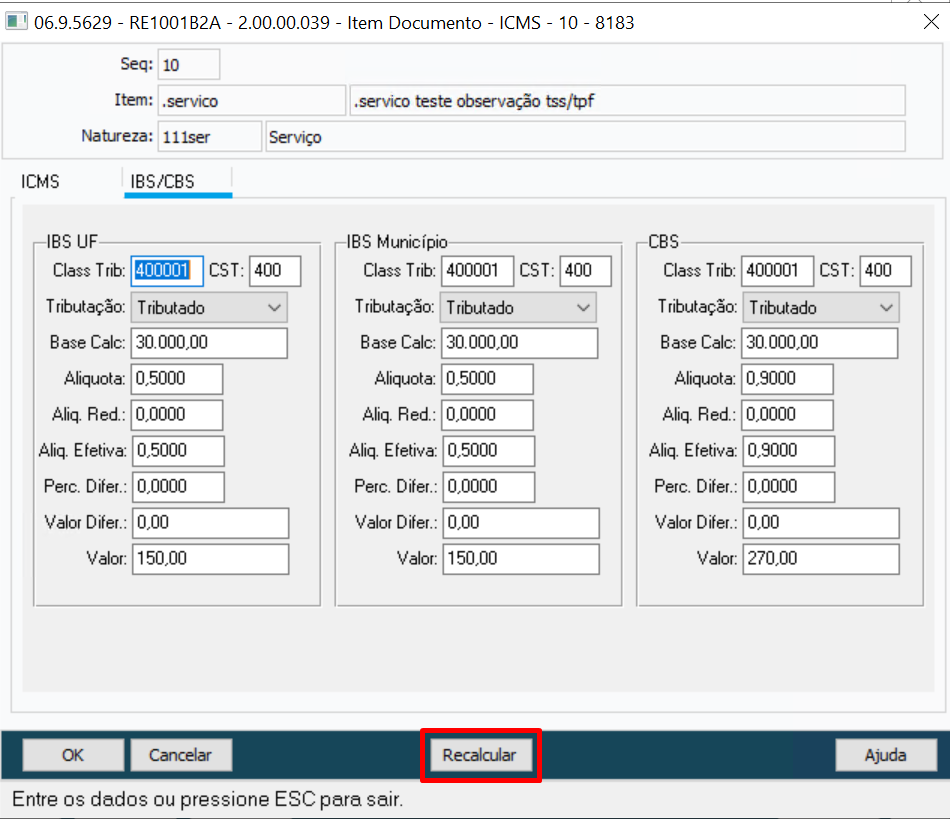Click the application icon in the title bar
The image size is (950, 819).
click(x=16, y=22)
